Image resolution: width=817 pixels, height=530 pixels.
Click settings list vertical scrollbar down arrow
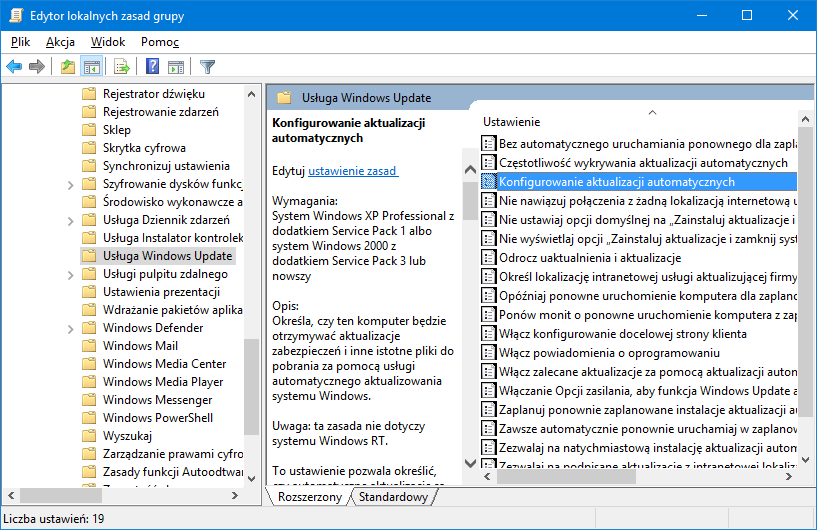tap(806, 460)
